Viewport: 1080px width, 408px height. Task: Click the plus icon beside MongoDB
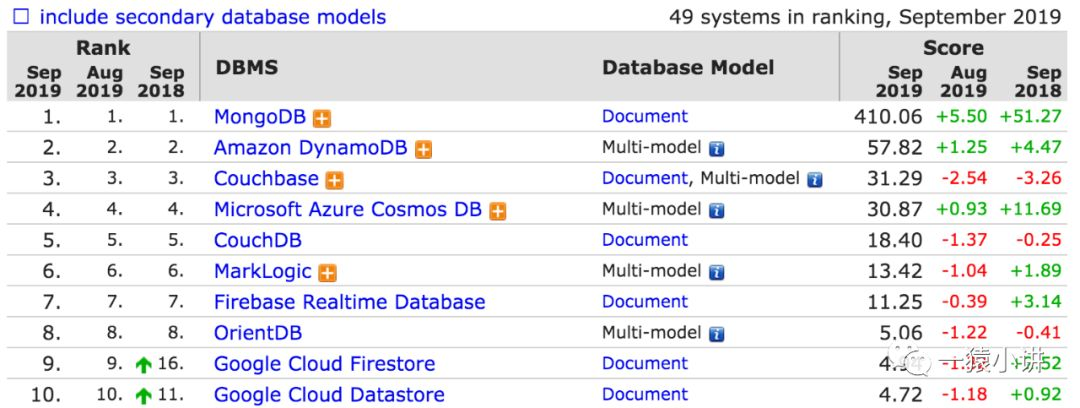(322, 118)
